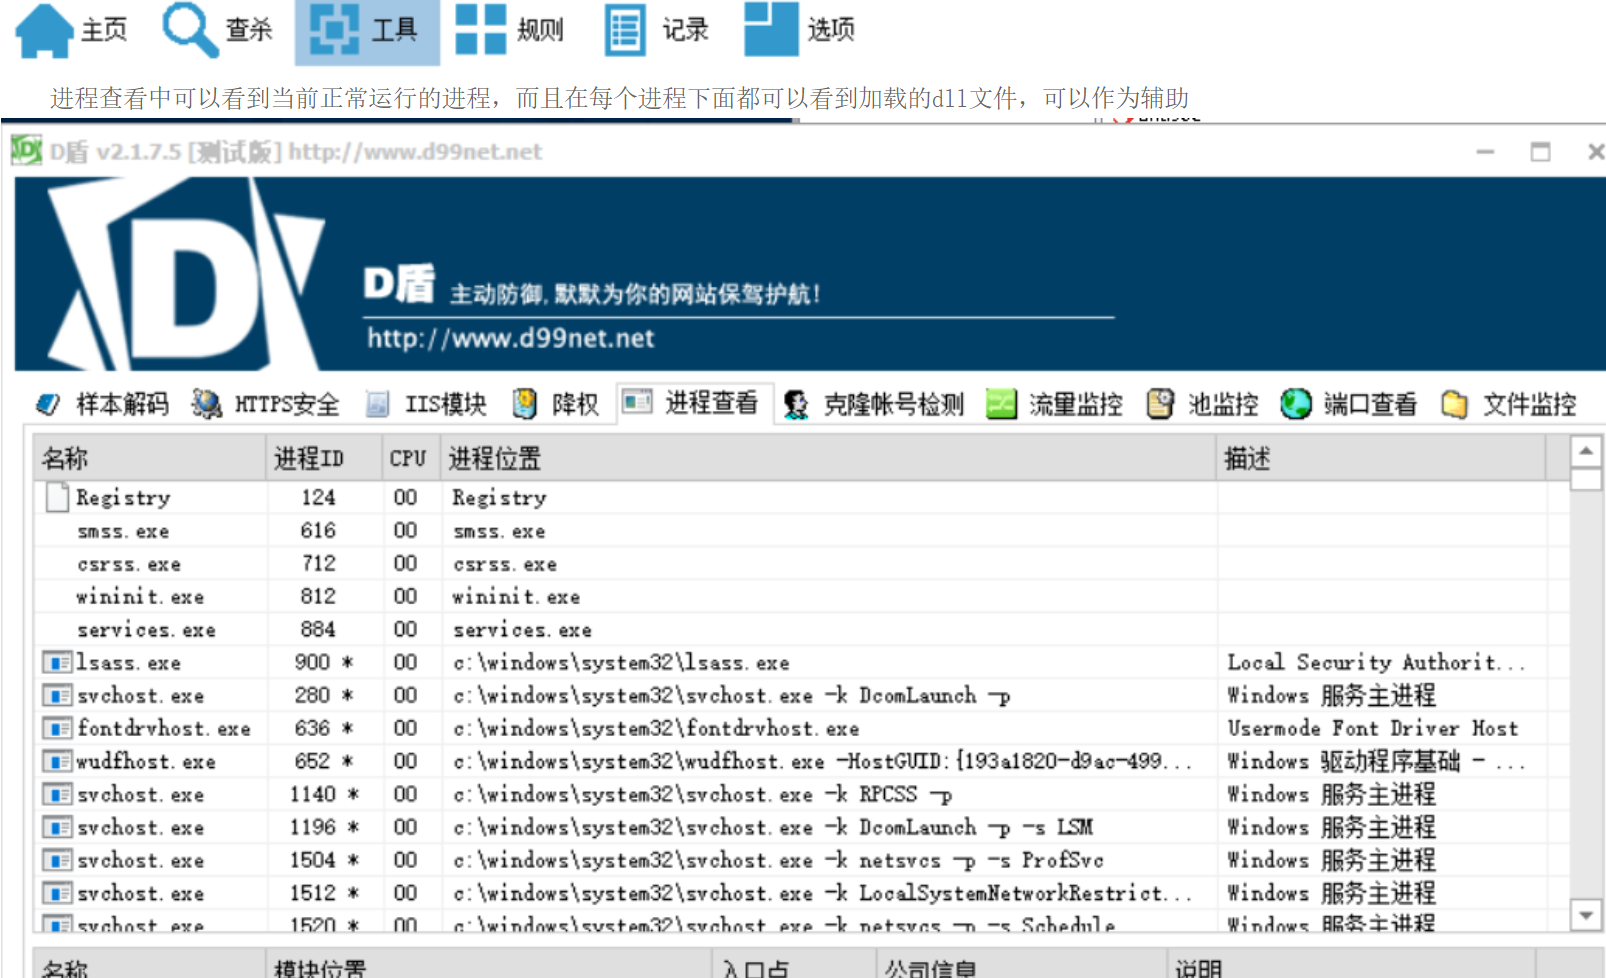Click the www.d99net.net banner link
Viewport: 1606px width, 978px height.
pos(510,338)
